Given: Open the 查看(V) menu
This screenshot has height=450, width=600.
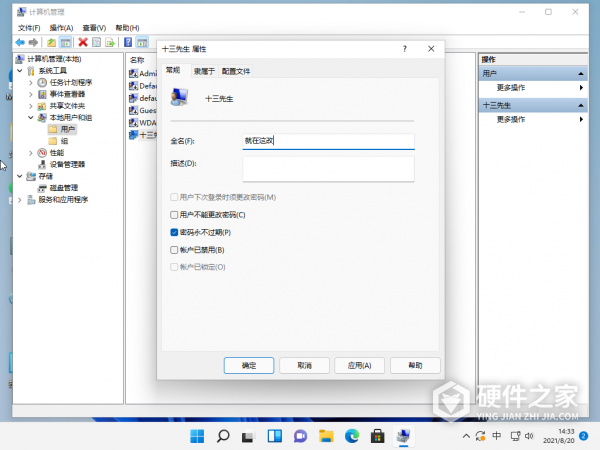Looking at the screenshot, I should point(94,28).
